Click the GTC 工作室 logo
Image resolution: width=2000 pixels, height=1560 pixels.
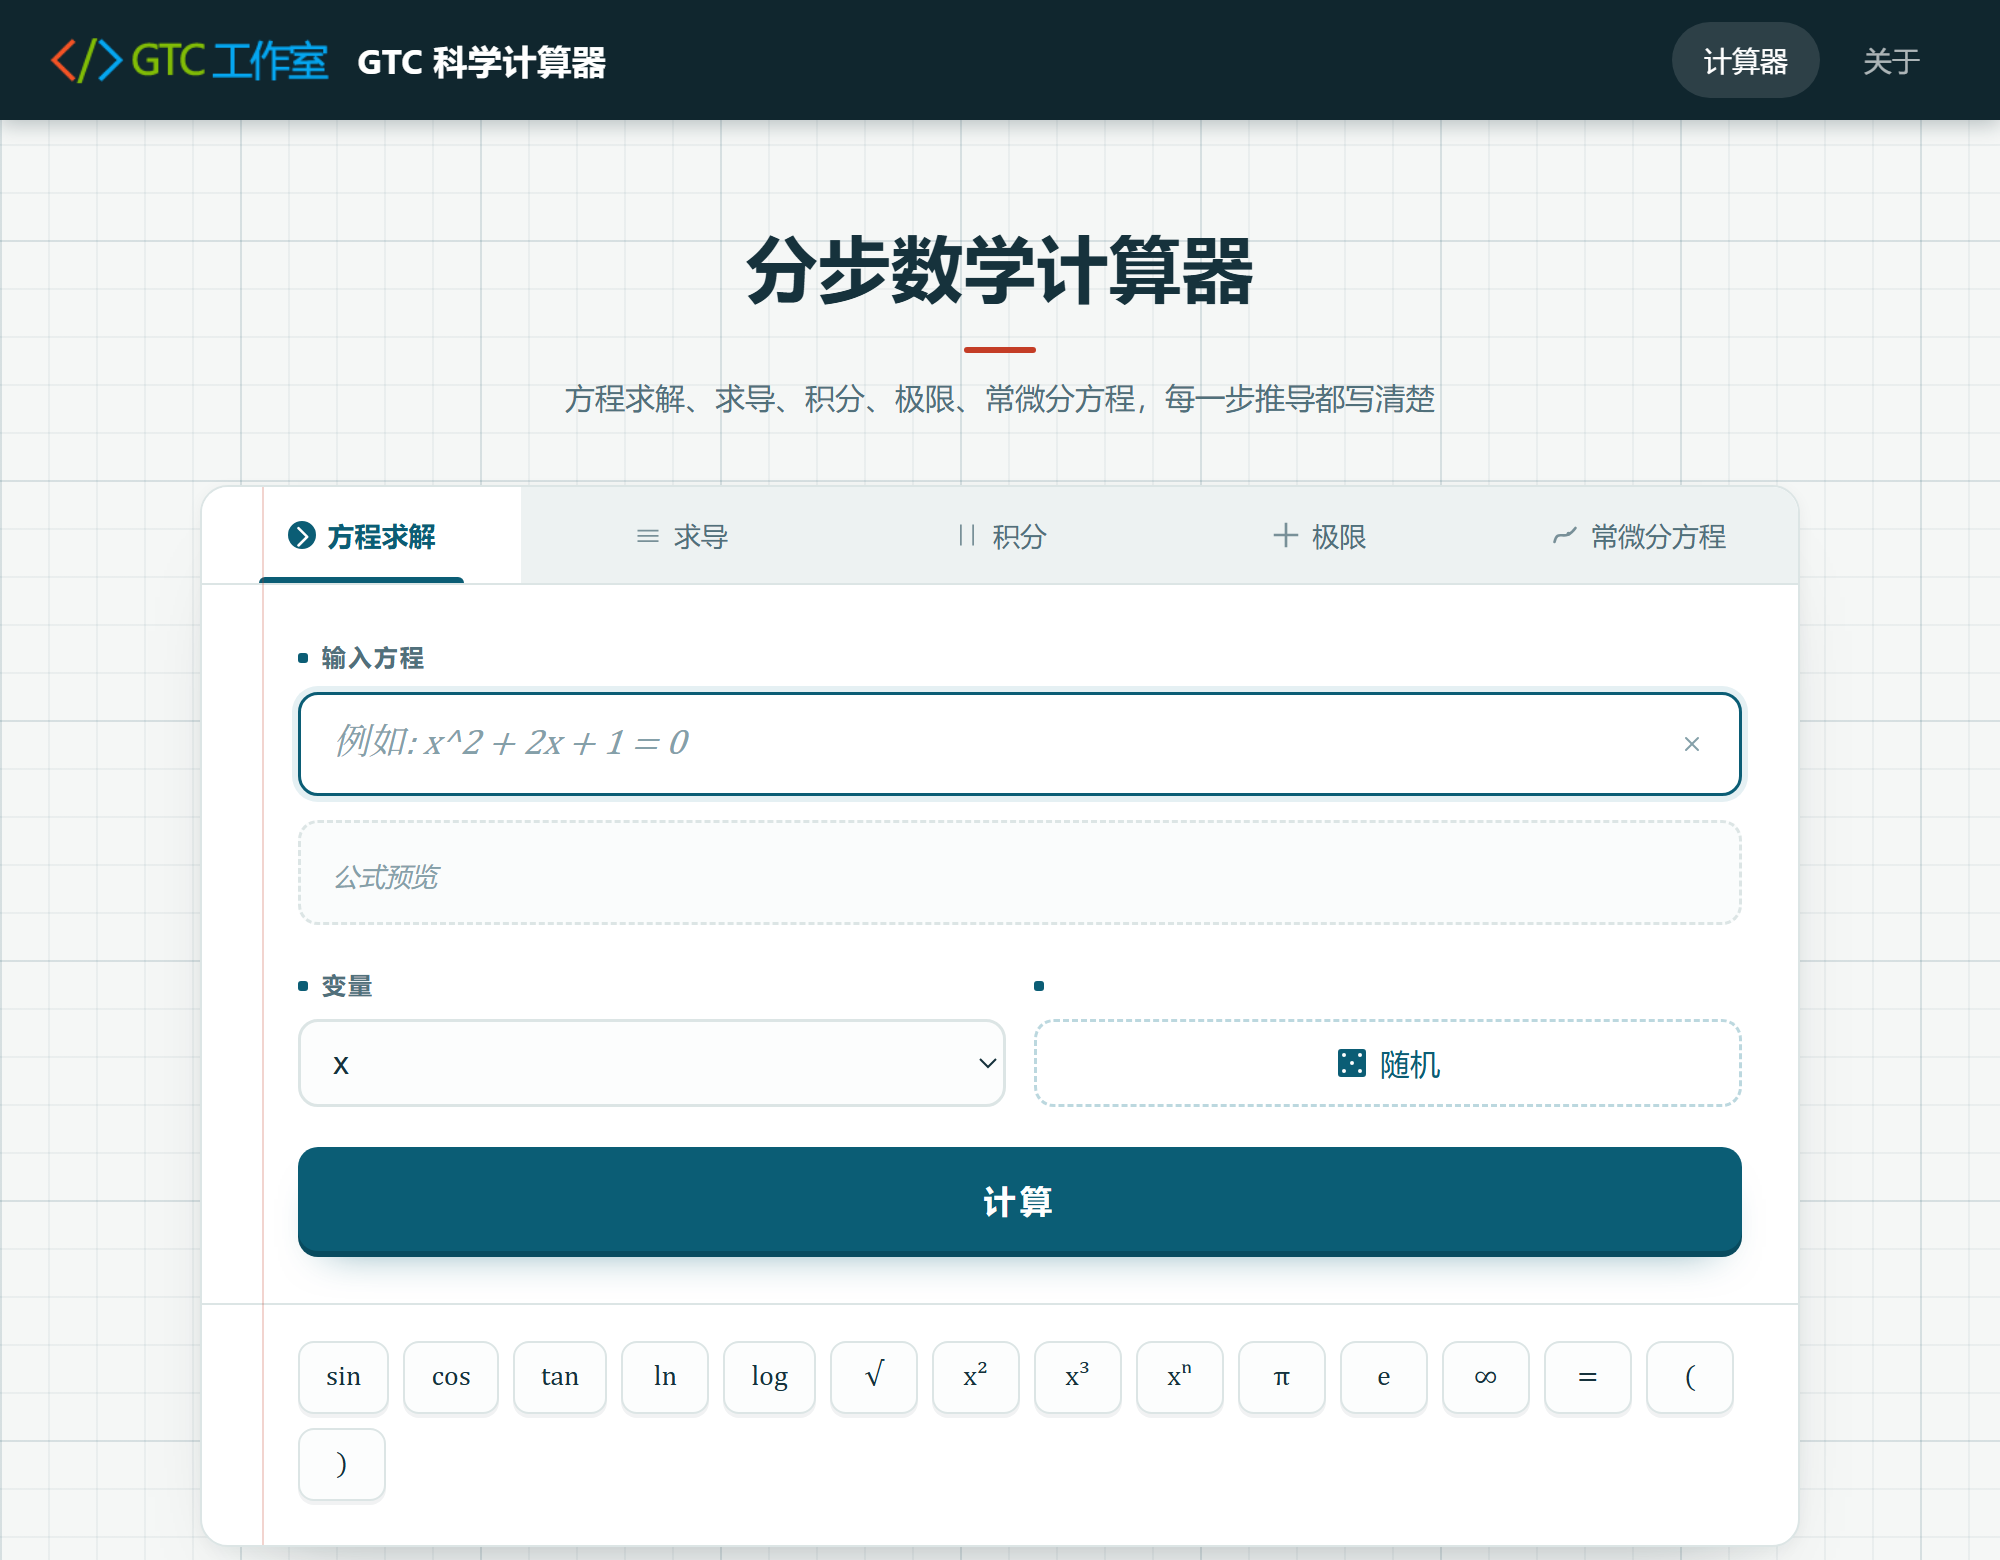[189, 61]
